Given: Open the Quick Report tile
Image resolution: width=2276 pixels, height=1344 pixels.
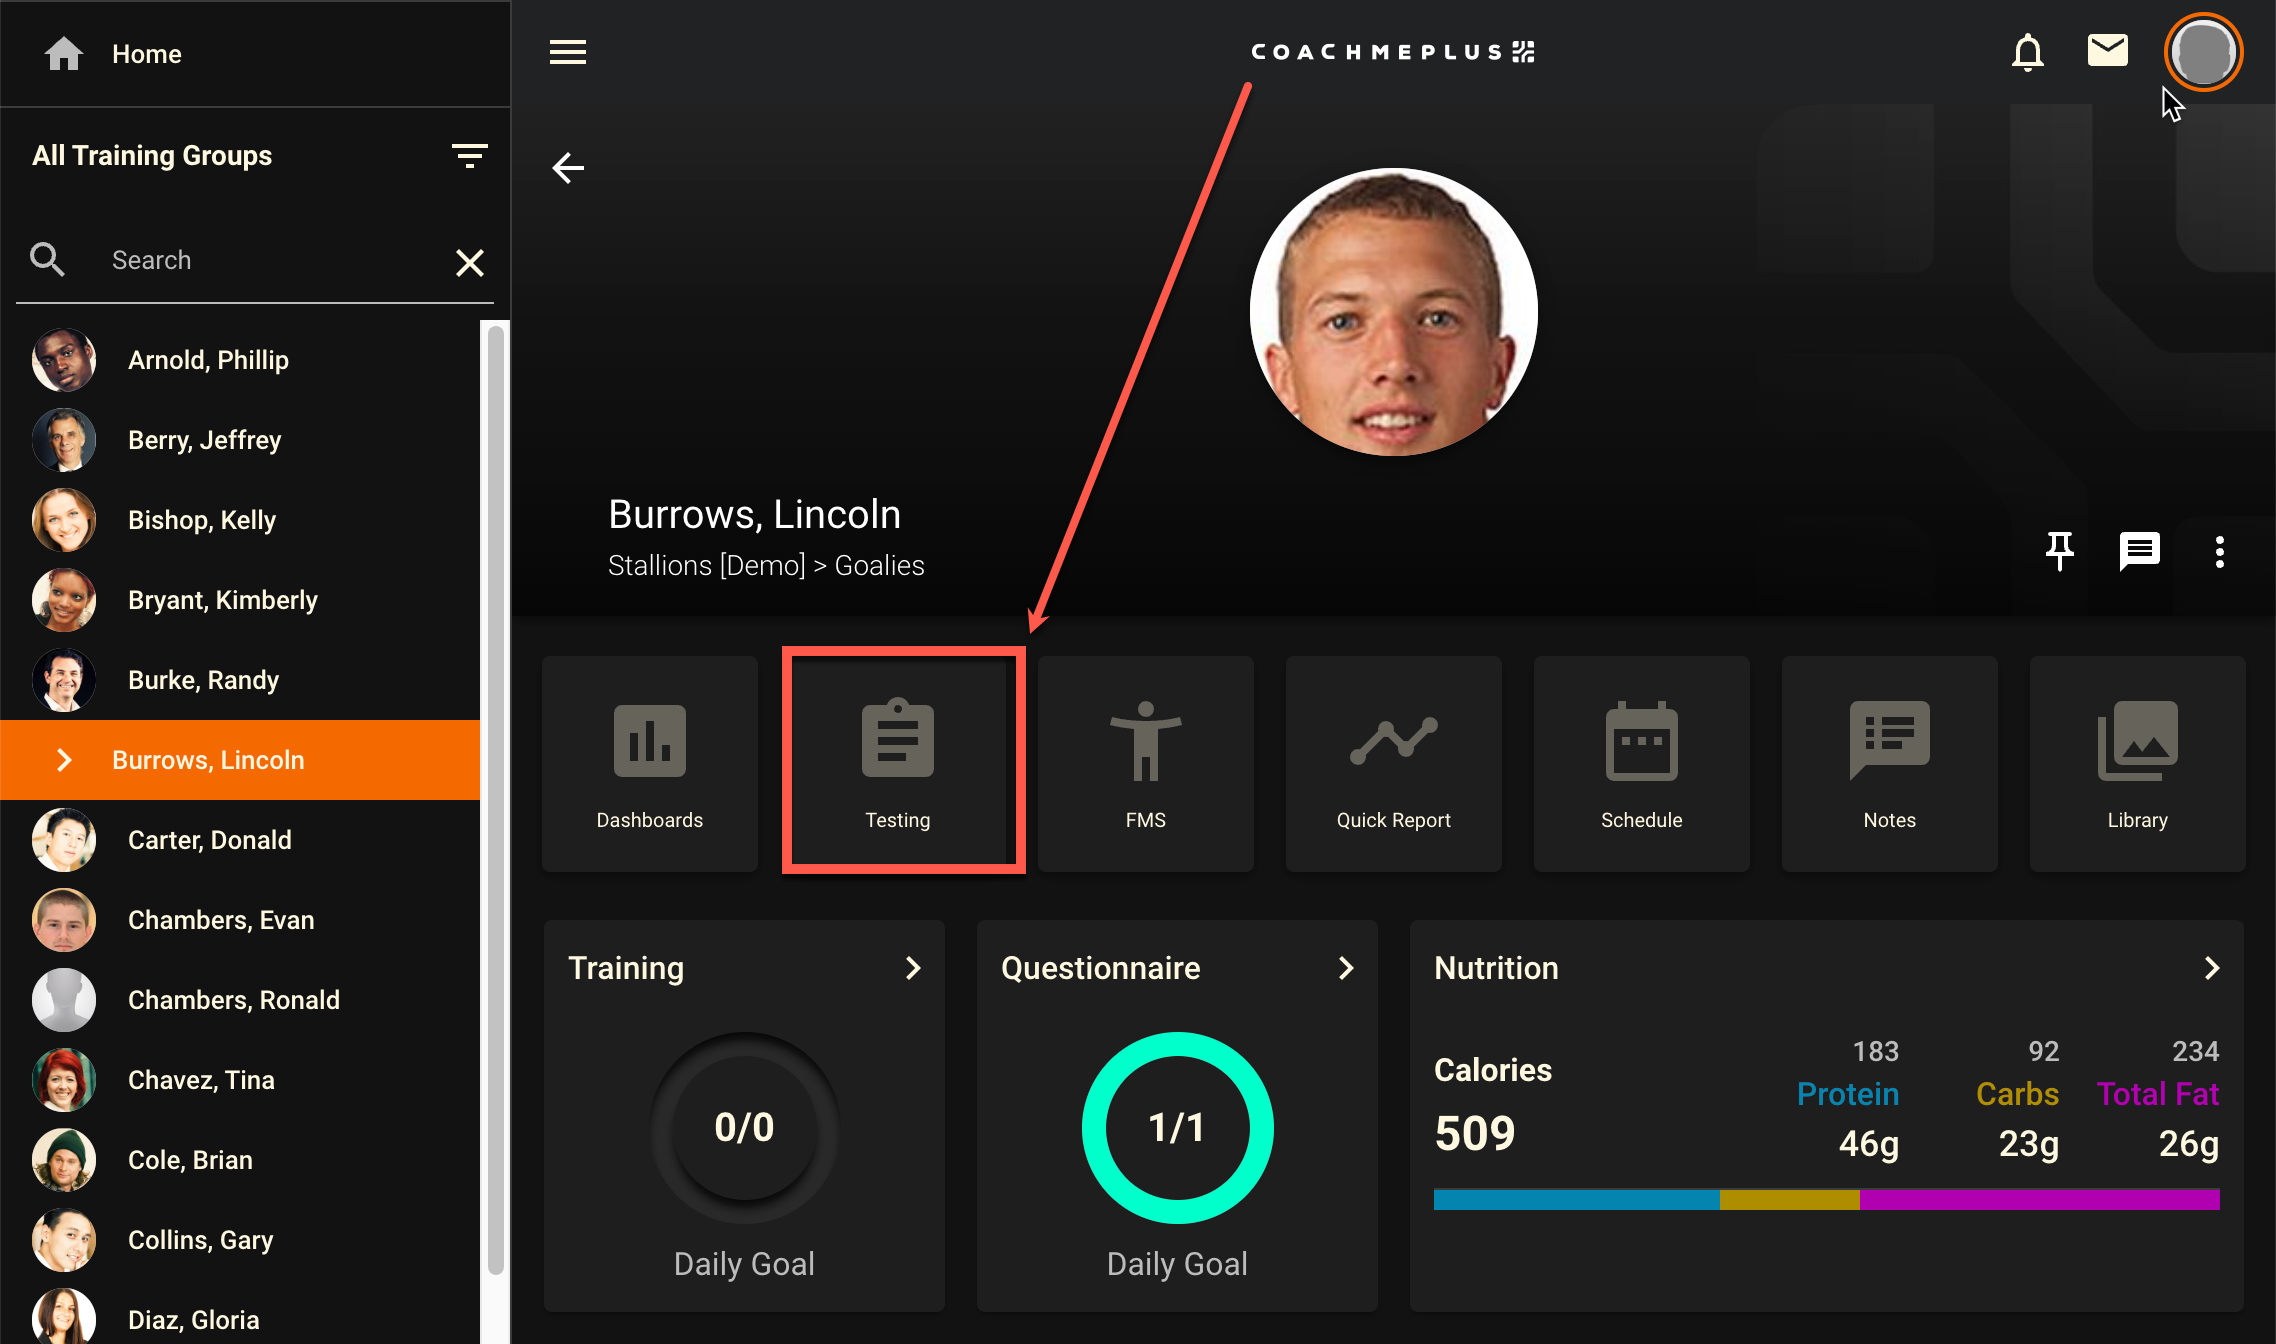Looking at the screenshot, I should (1393, 764).
